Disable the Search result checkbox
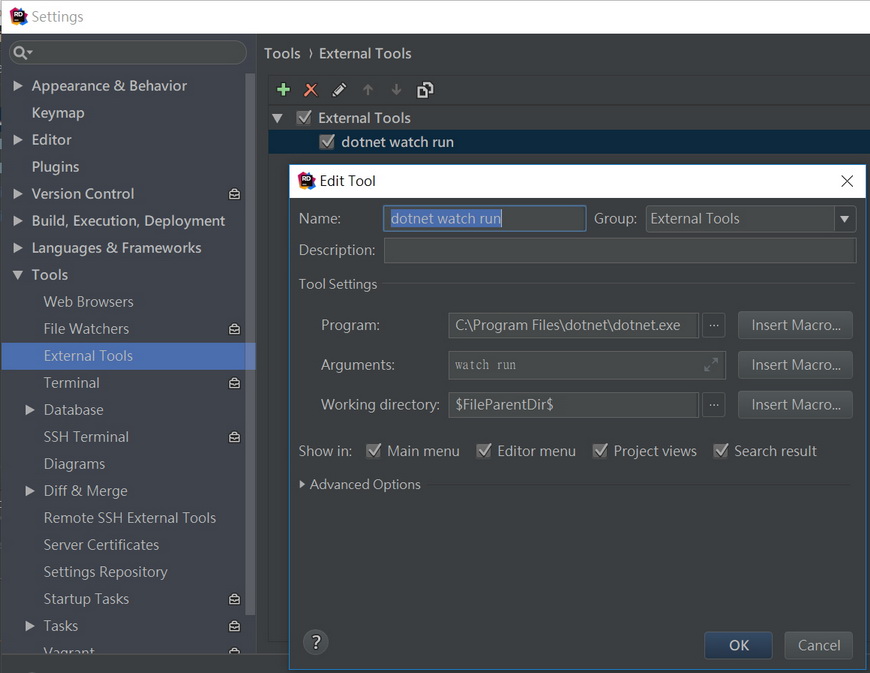This screenshot has height=673, width=870. point(720,451)
